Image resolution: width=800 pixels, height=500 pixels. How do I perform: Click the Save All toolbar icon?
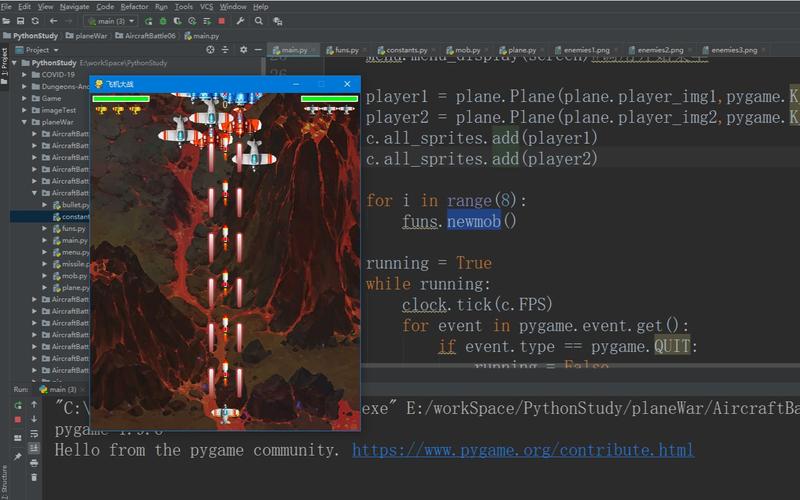click(20, 21)
